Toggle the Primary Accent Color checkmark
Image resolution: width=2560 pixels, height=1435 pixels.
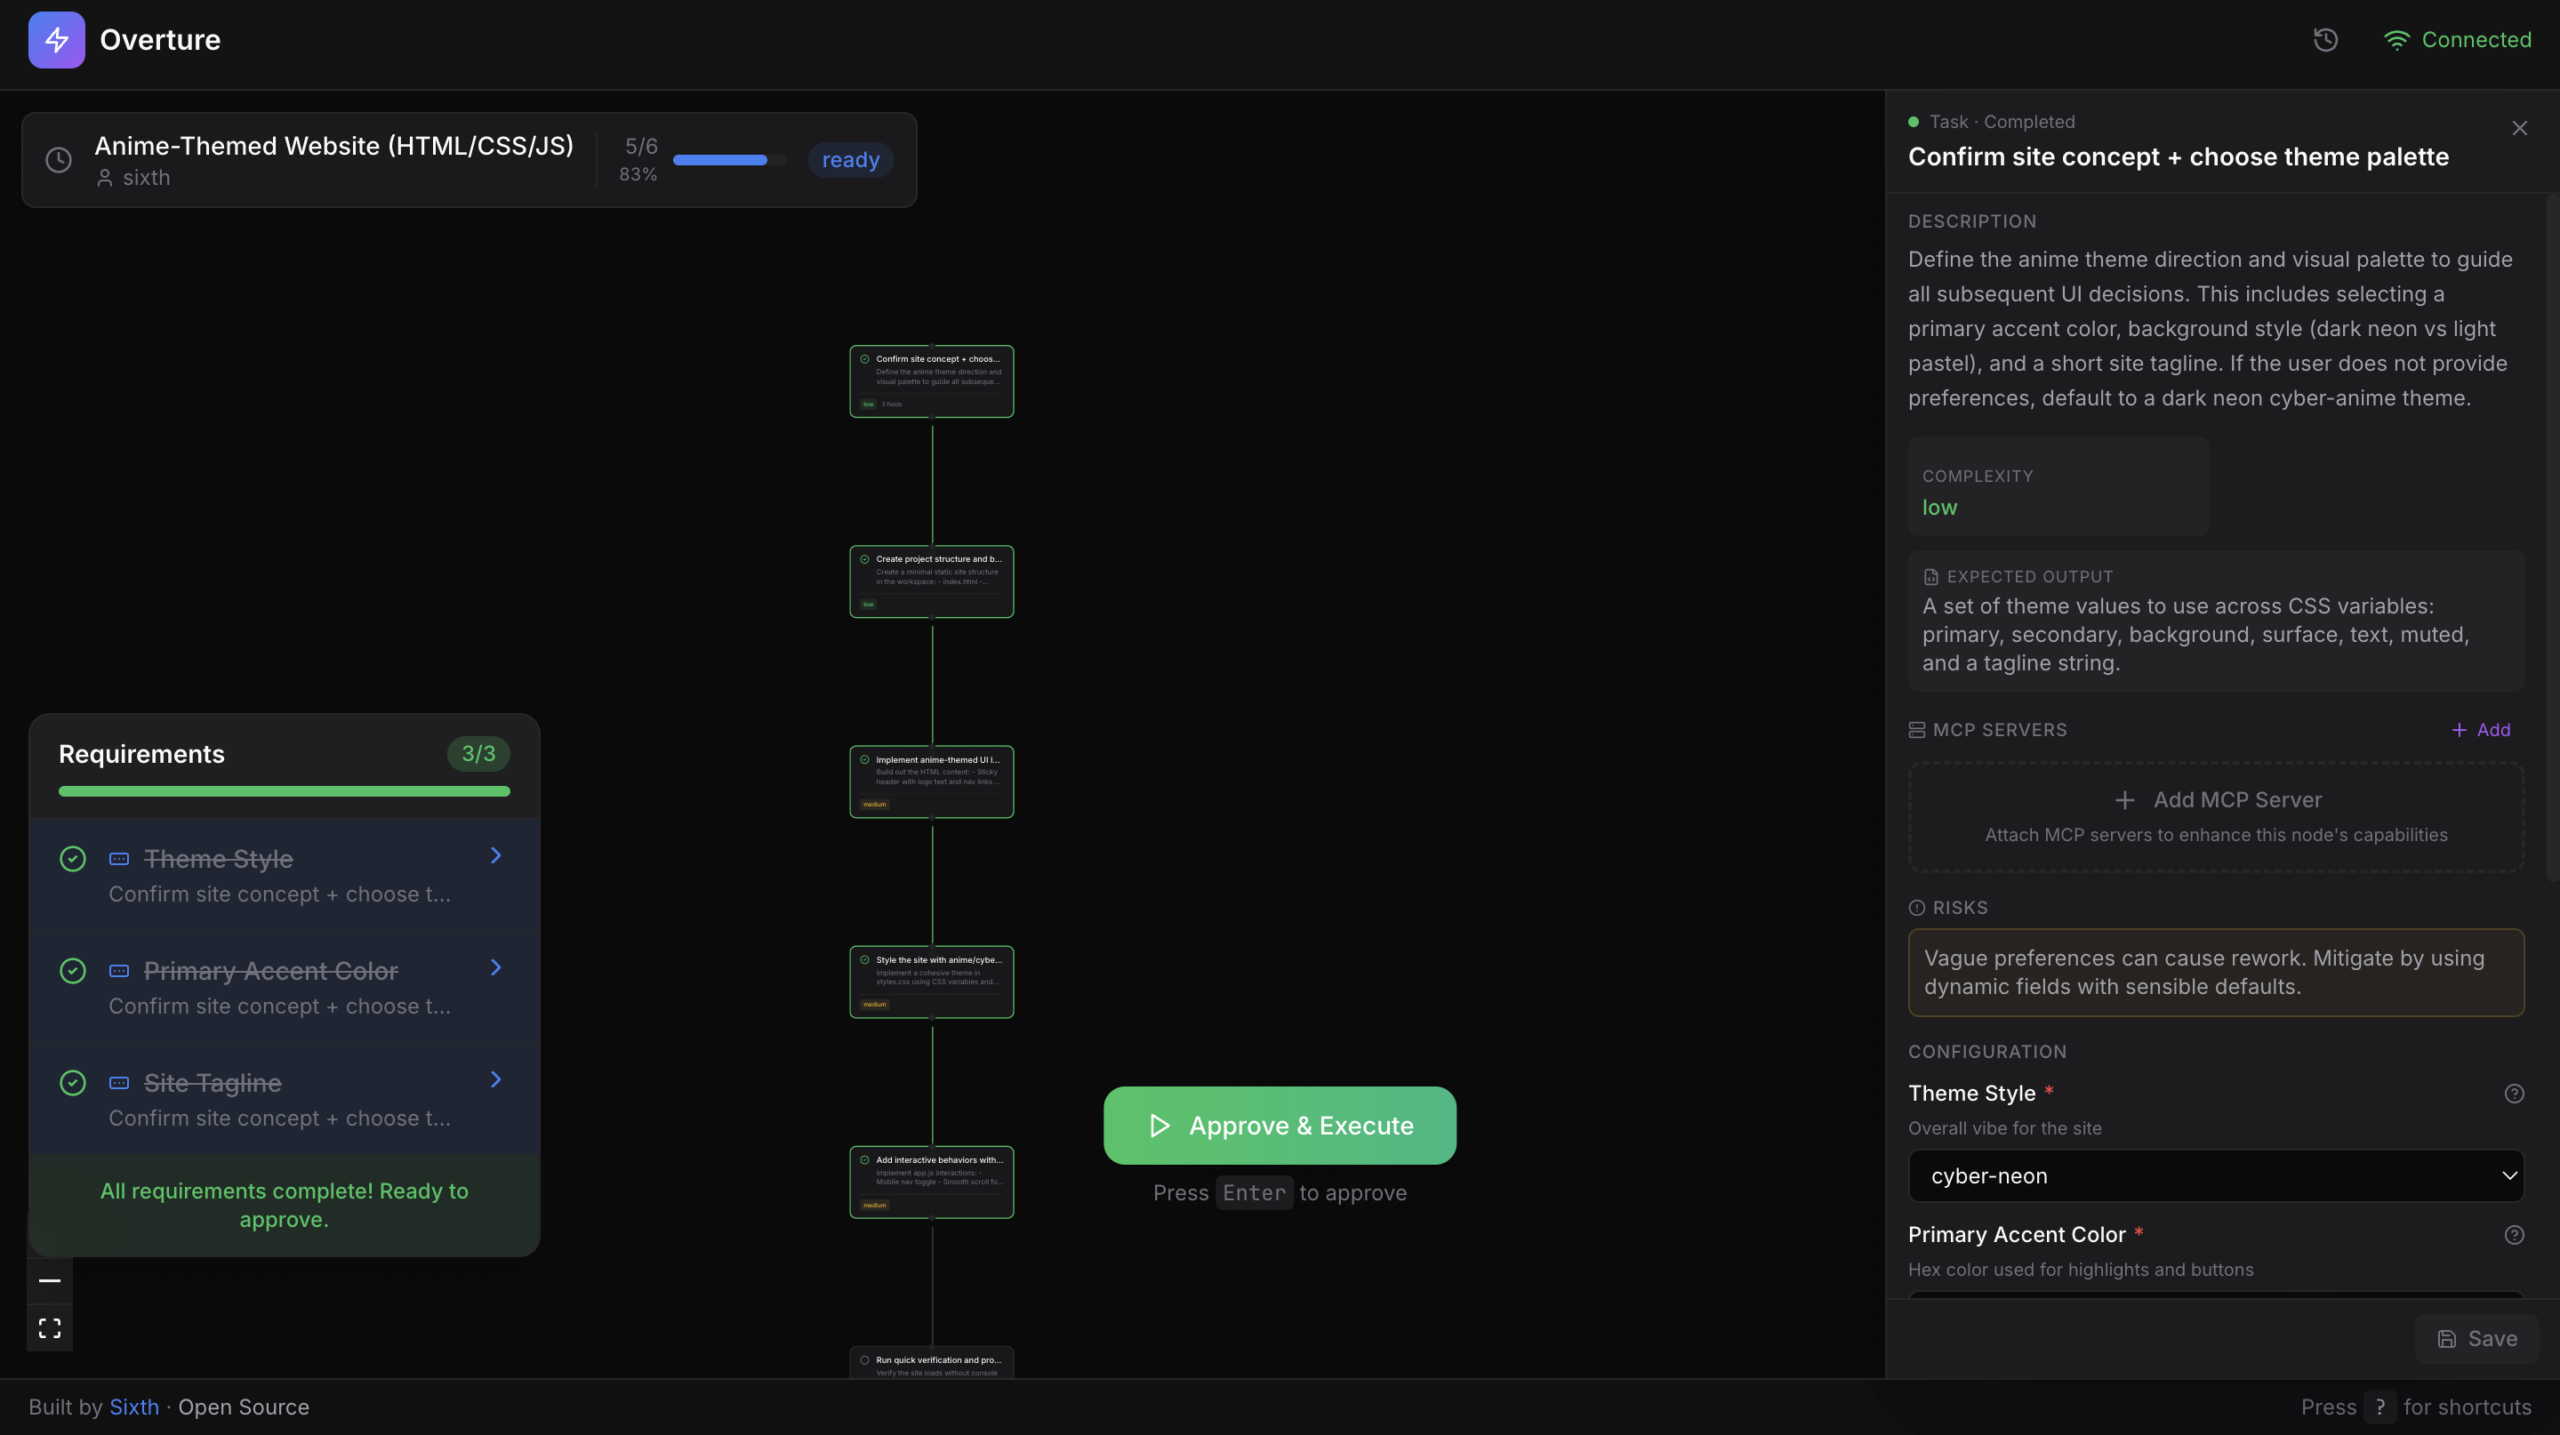[x=73, y=970]
